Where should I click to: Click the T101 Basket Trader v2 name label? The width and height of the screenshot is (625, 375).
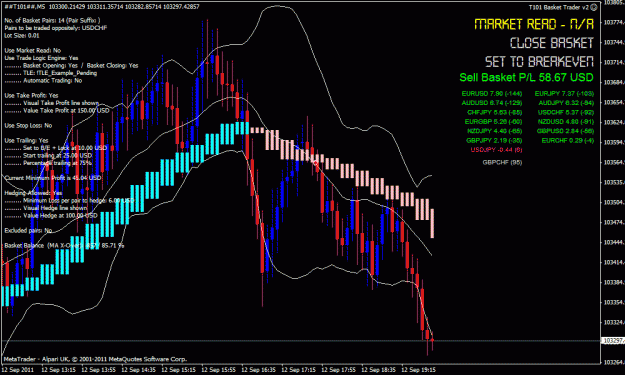click(x=558, y=7)
